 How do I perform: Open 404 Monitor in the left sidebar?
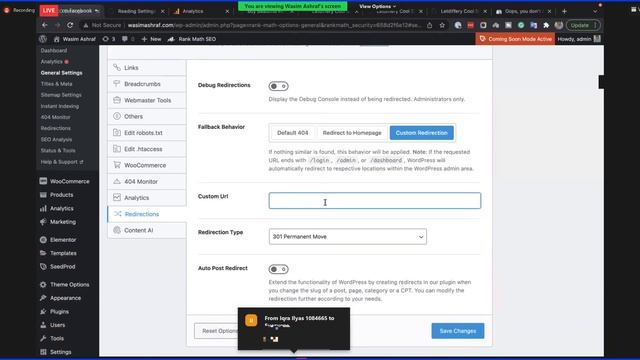(56, 117)
